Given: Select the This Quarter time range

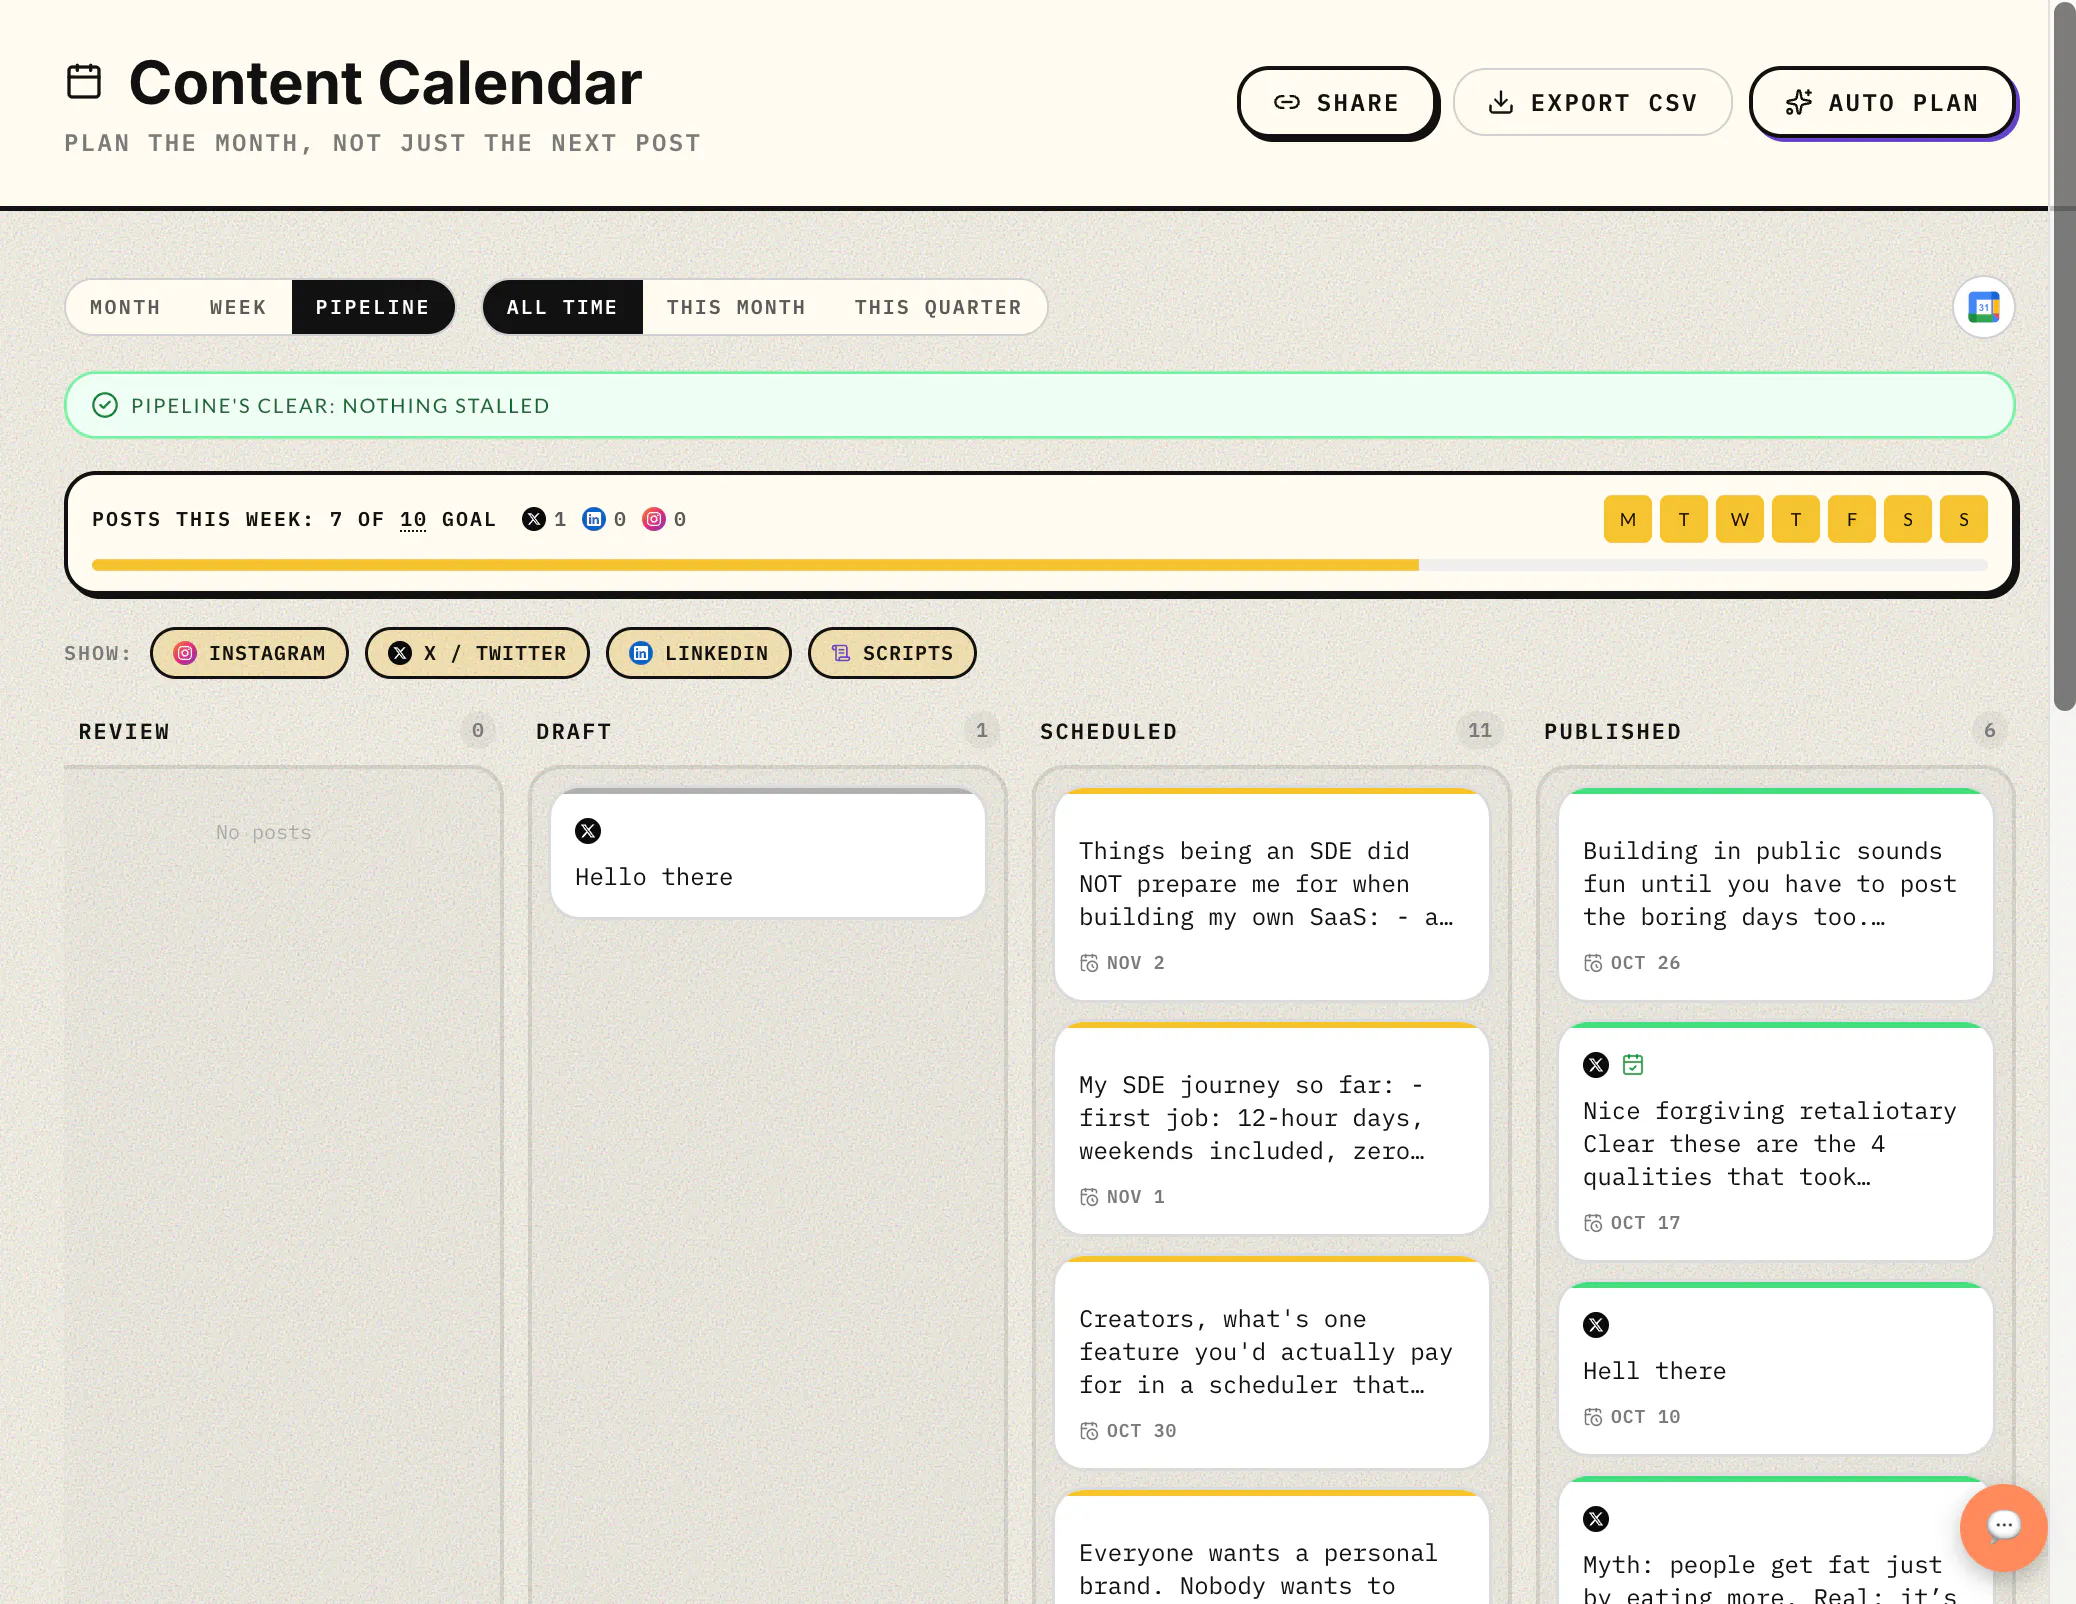Looking at the screenshot, I should [x=938, y=307].
